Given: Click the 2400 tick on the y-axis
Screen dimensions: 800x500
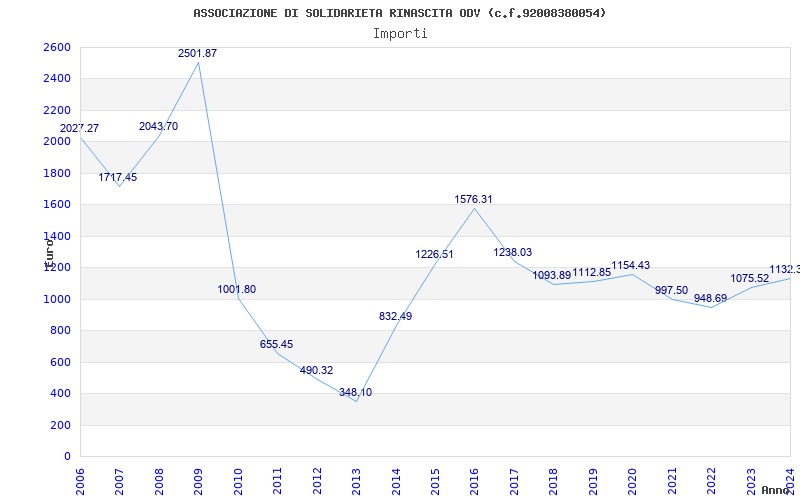Looking at the screenshot, I should click(x=57, y=79).
